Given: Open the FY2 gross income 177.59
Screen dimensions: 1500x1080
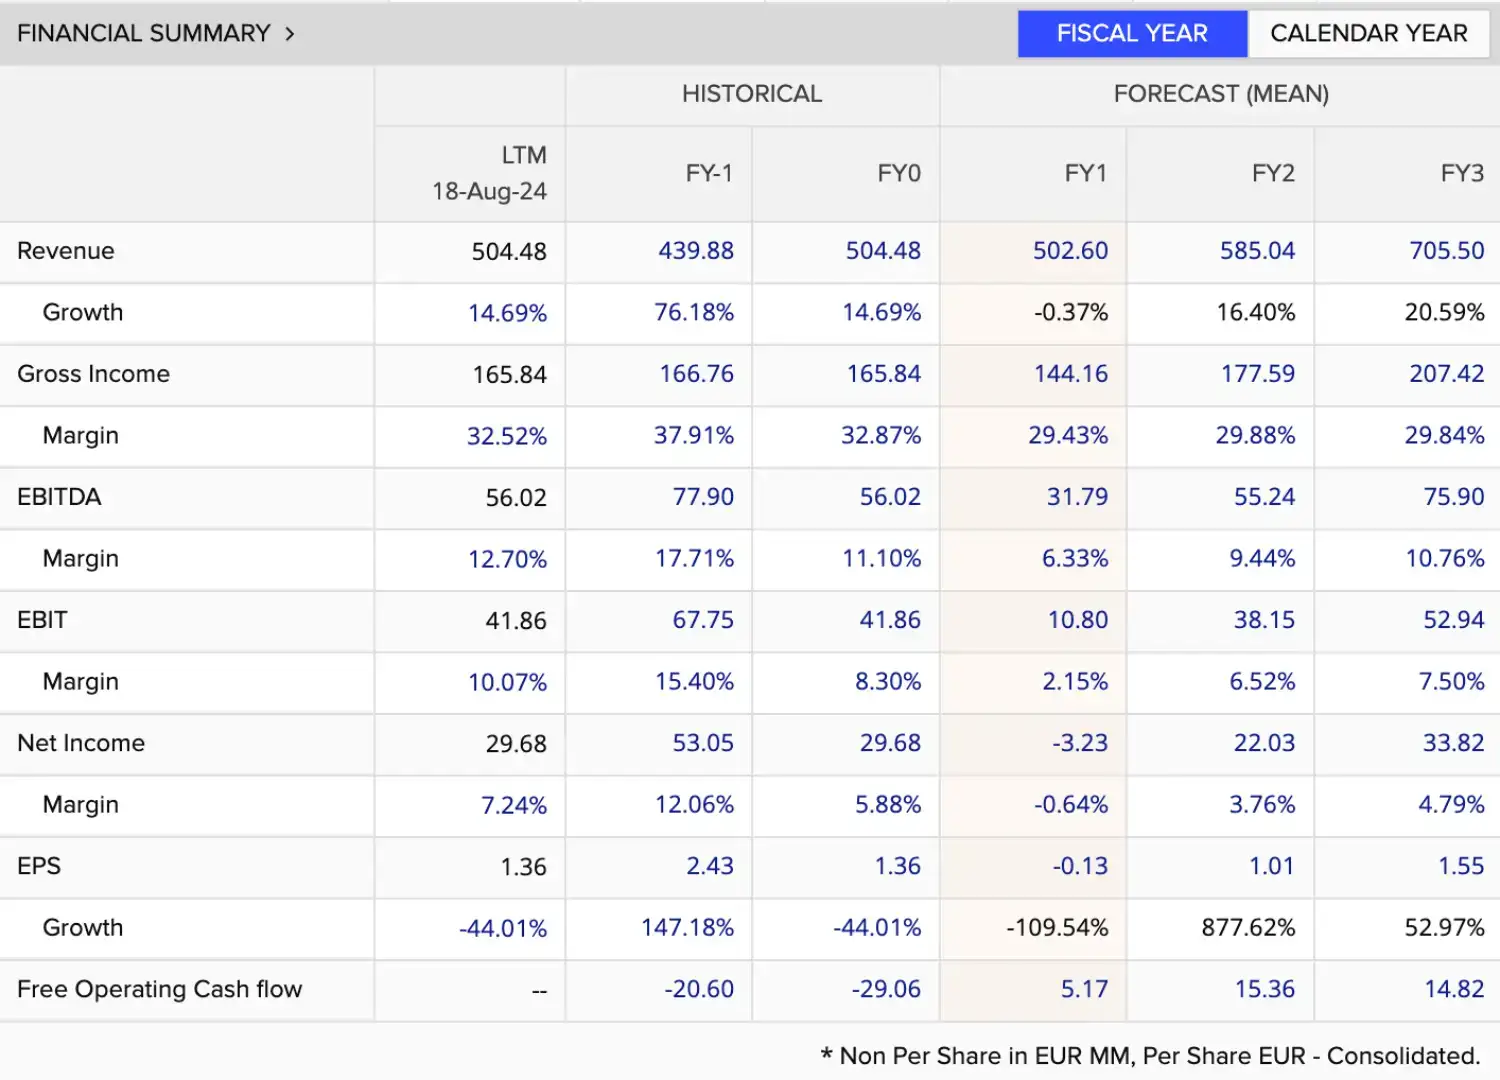Looking at the screenshot, I should 1257,374.
